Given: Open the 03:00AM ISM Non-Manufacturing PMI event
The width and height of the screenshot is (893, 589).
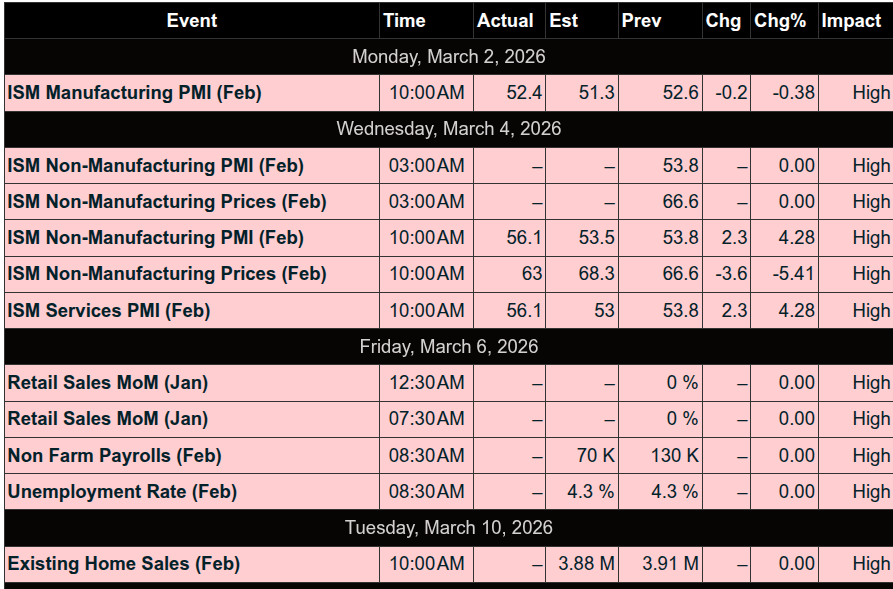Looking at the screenshot, I should point(156,166).
